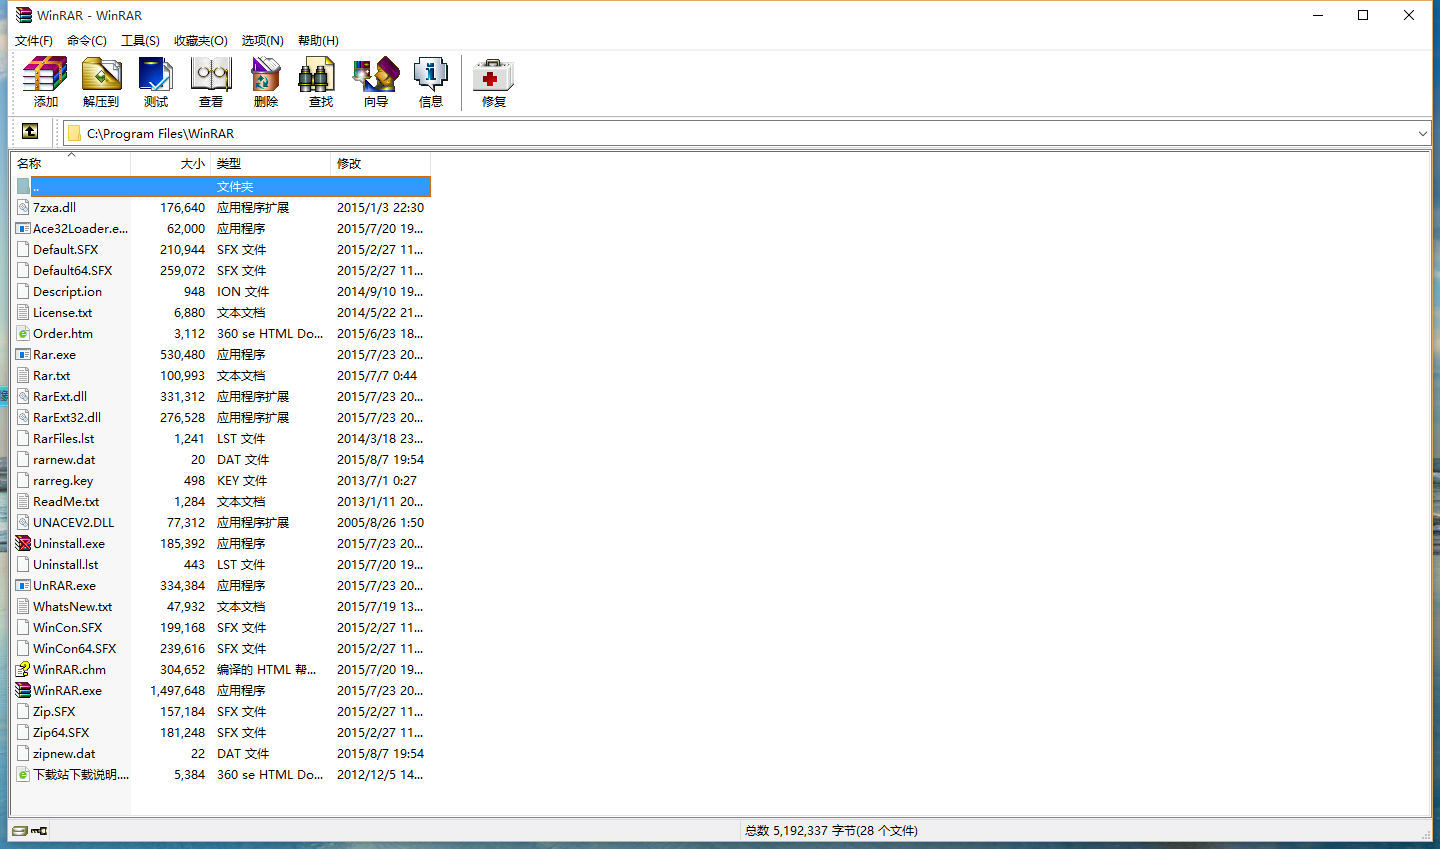
Task: Select the WhatsNew.txt file name
Action: [x=72, y=607]
